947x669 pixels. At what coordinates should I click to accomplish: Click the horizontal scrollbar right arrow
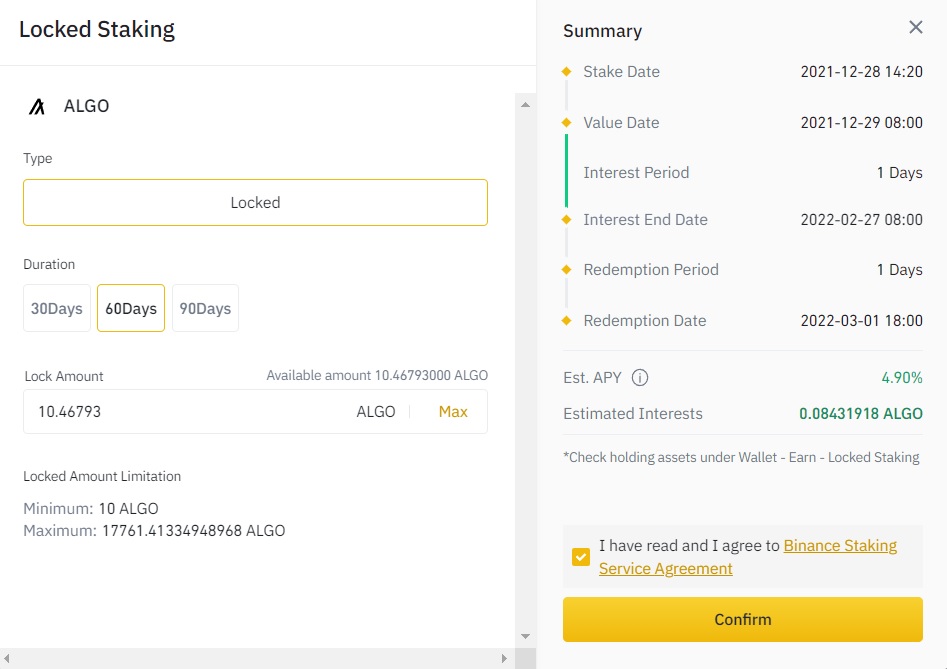click(504, 658)
